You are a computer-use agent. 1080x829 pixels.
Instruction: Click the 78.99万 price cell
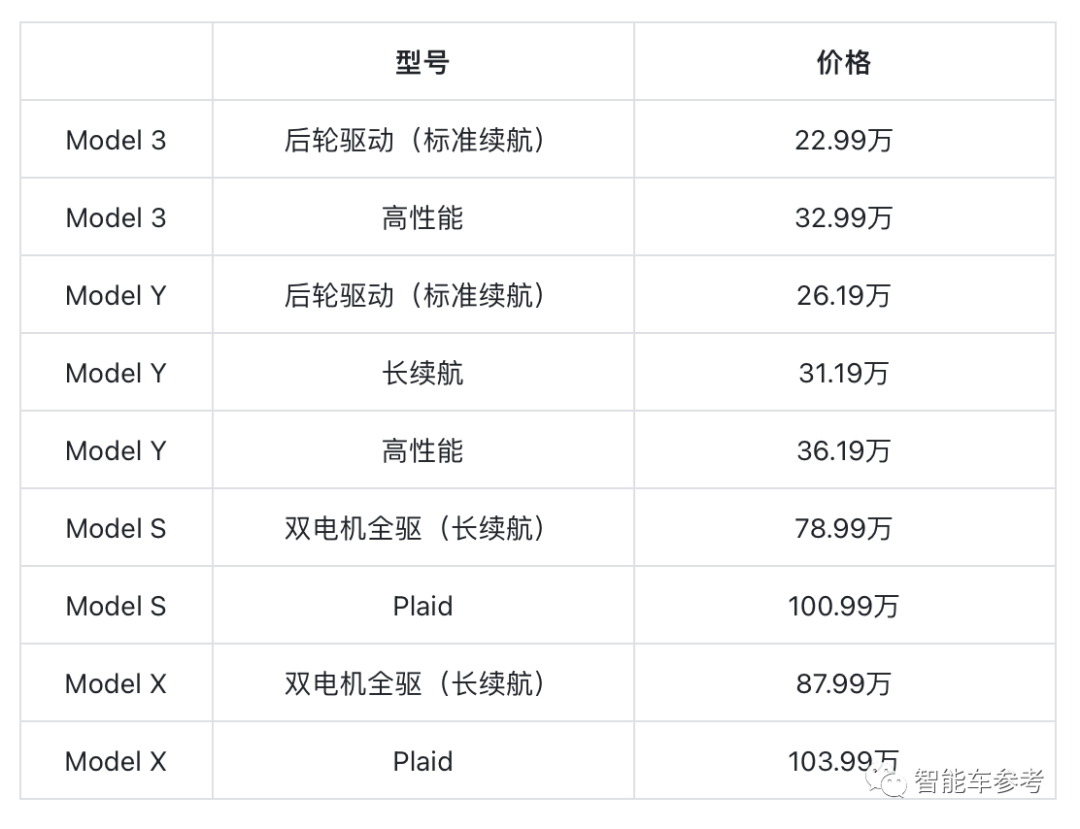pyautogui.click(x=844, y=529)
